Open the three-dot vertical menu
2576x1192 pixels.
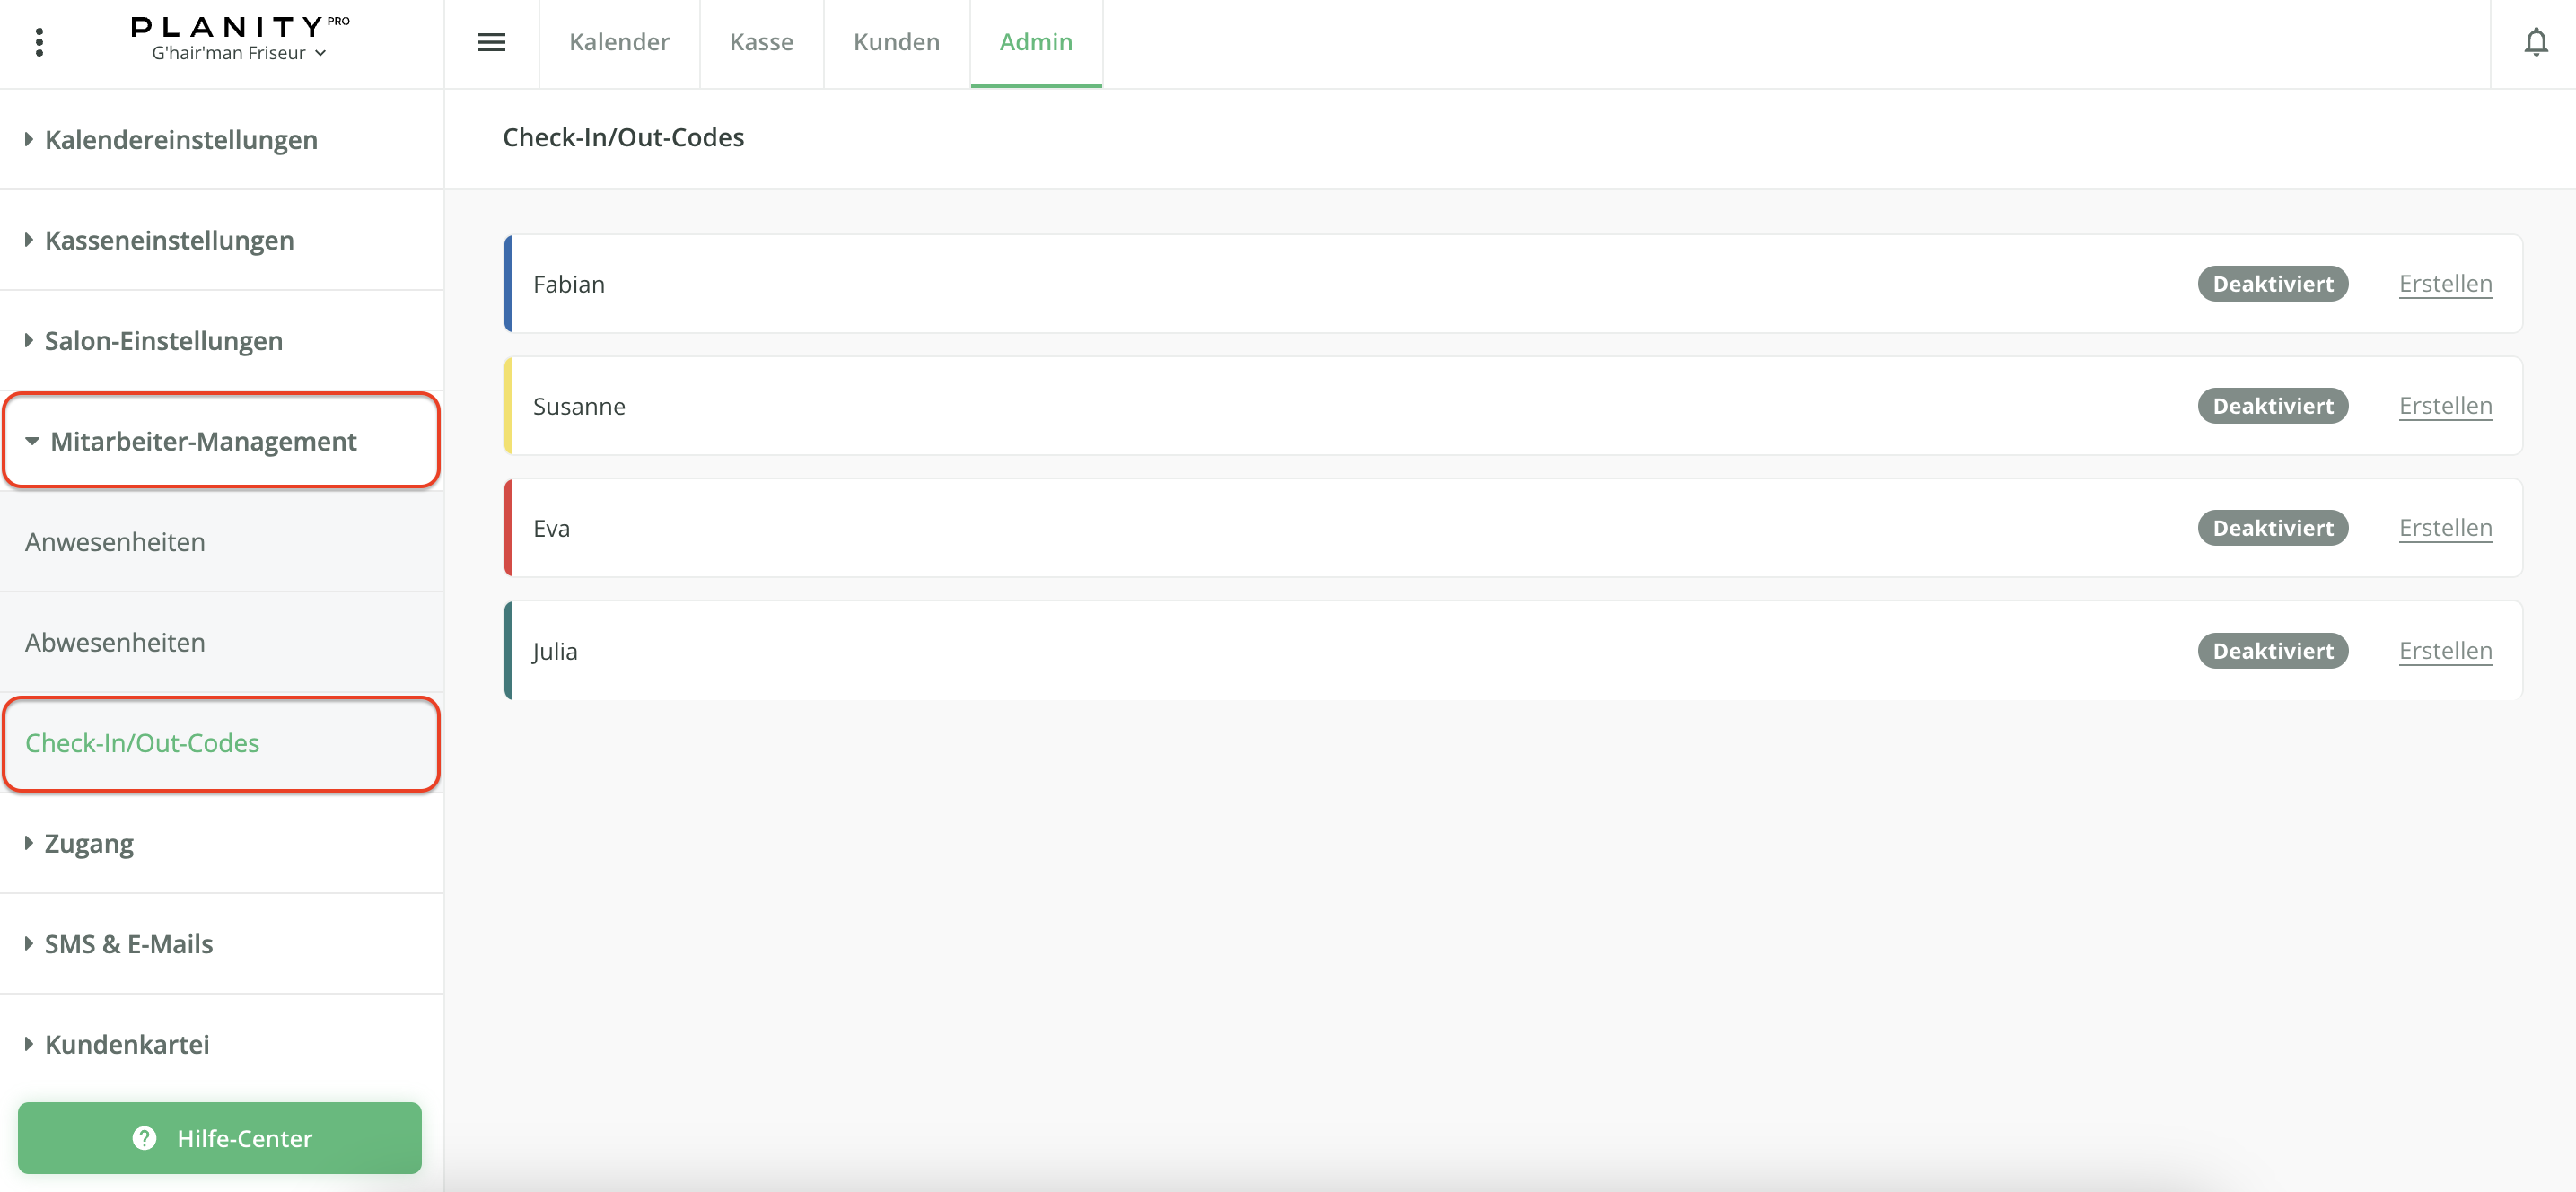point(39,42)
